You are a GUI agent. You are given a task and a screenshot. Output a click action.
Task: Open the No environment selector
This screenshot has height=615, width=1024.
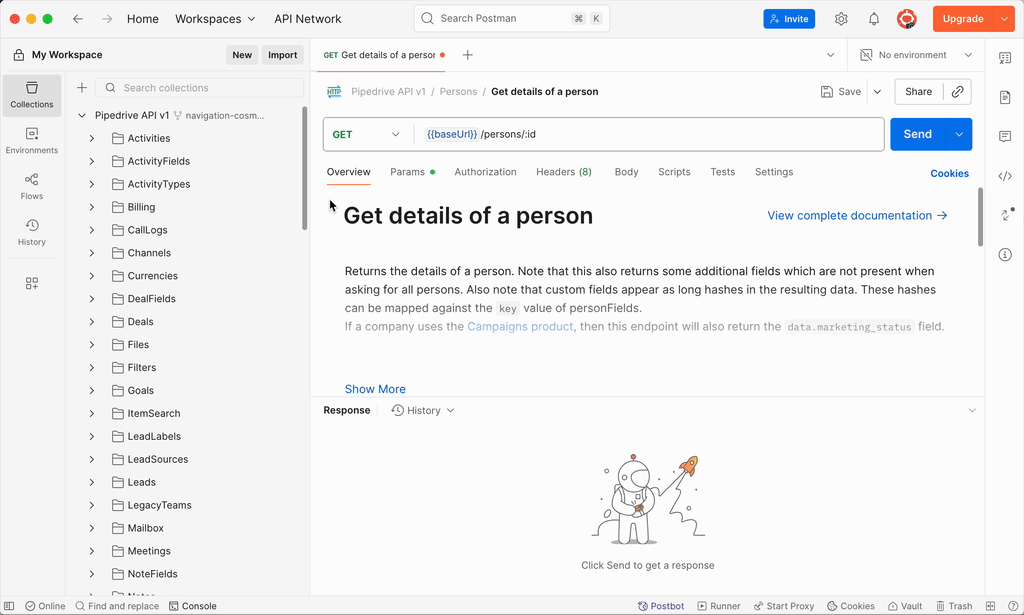point(916,55)
